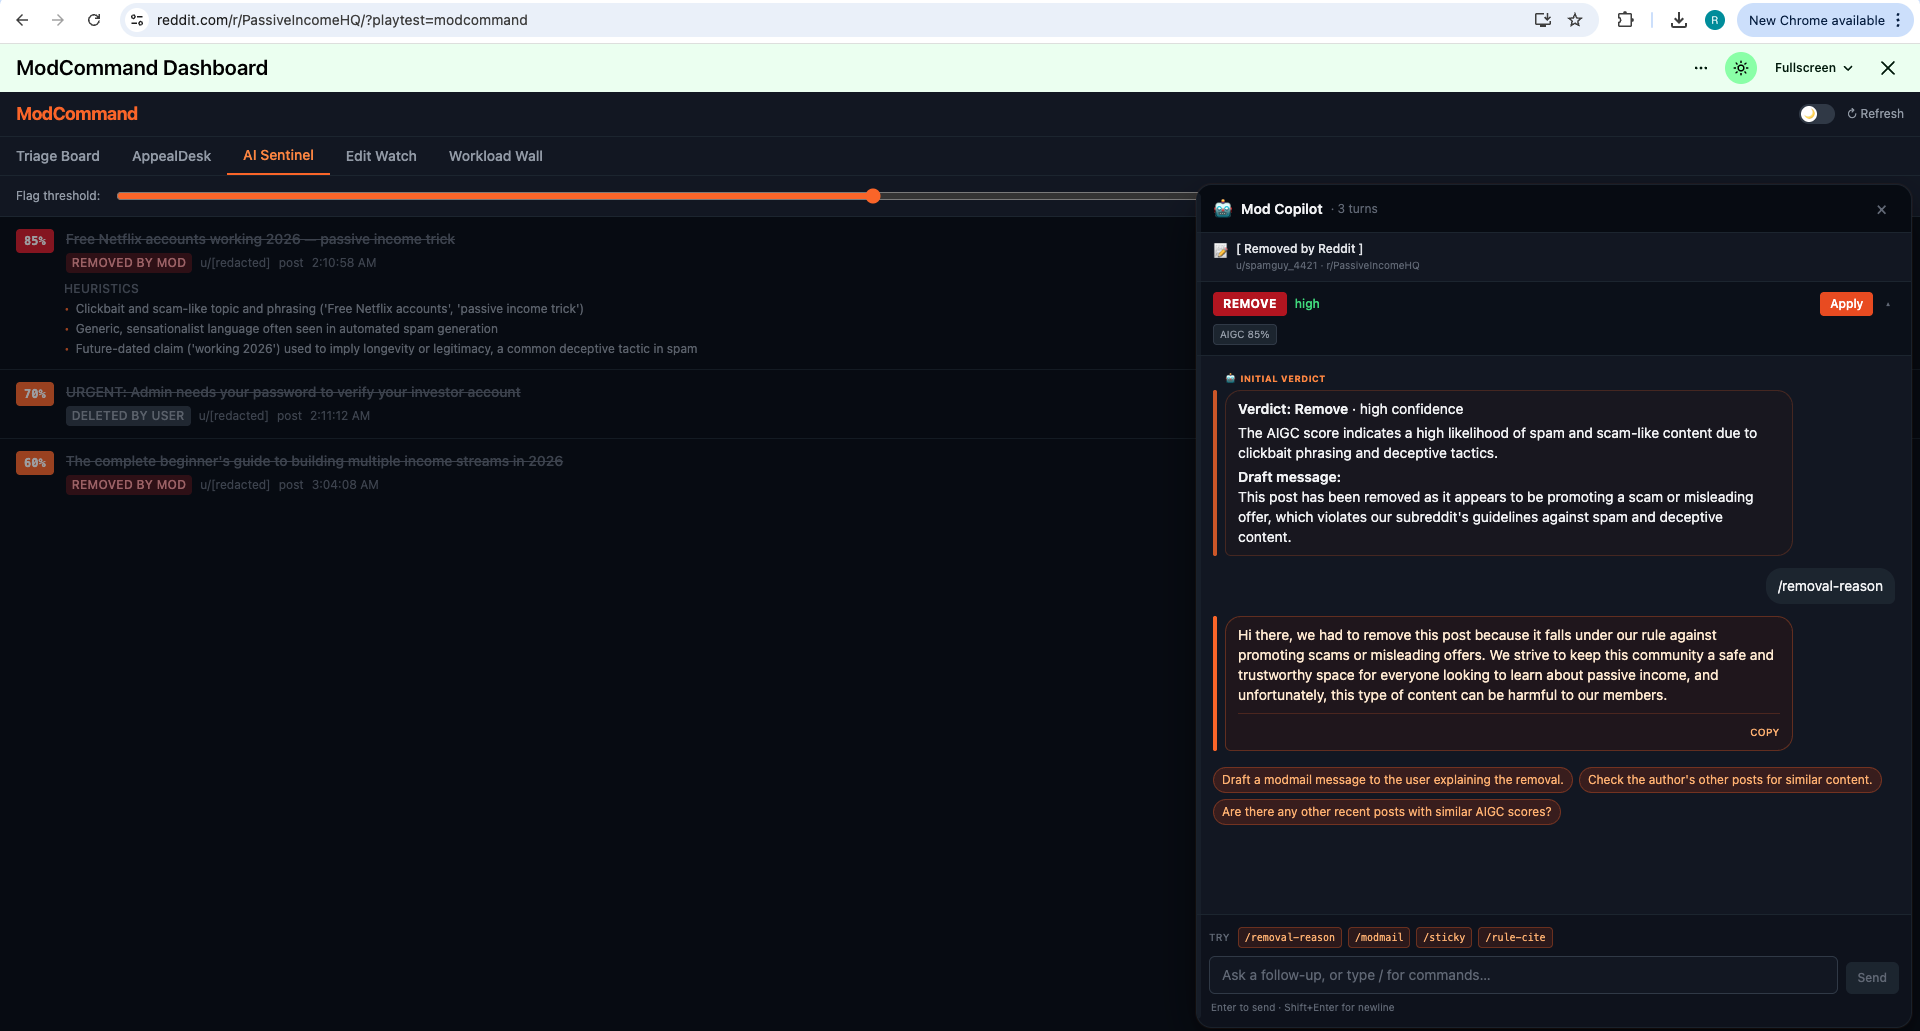1920x1031 pixels.
Task: Click the /removal-reason sent message bubble
Action: pos(1830,586)
